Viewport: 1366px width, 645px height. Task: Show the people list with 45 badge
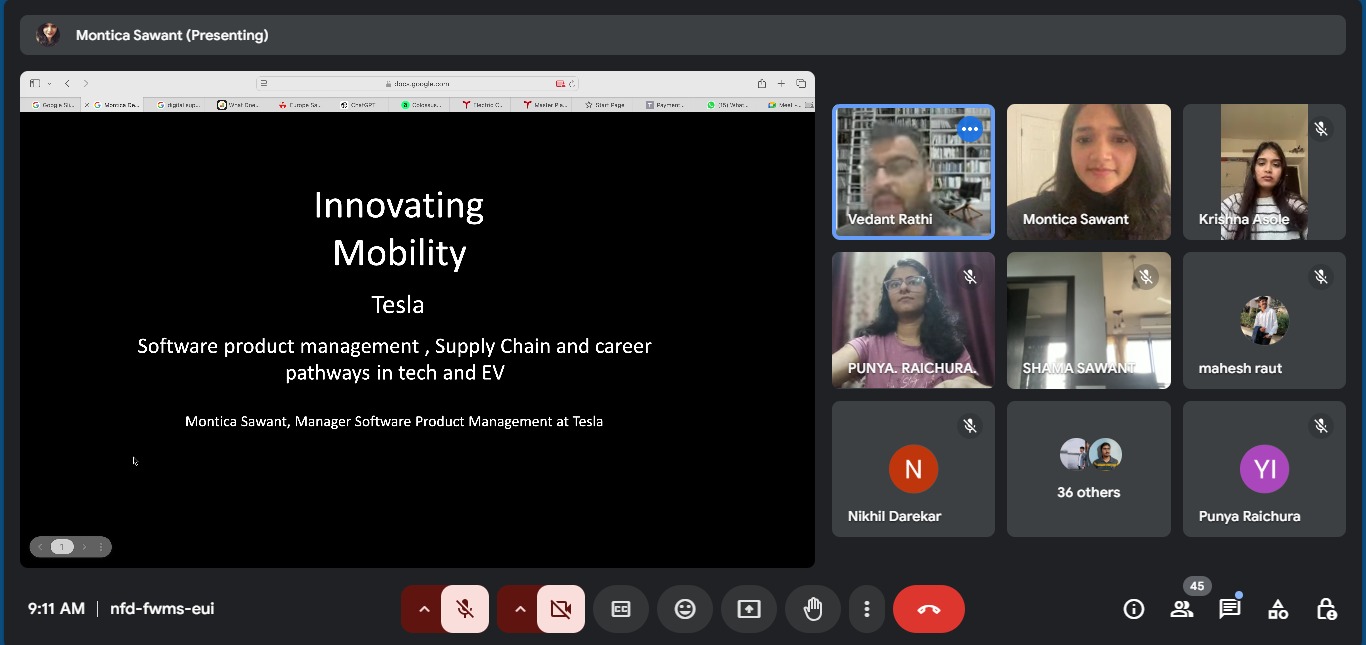1182,609
